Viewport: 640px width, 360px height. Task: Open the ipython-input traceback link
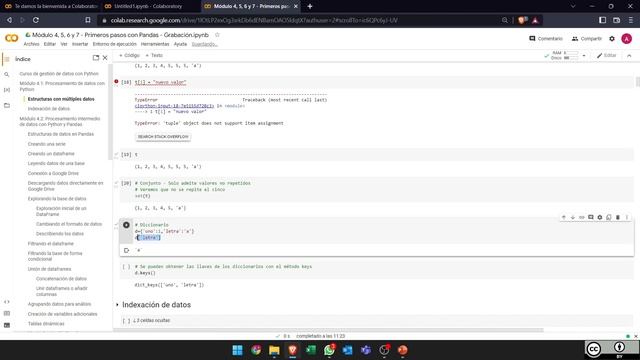174,106
